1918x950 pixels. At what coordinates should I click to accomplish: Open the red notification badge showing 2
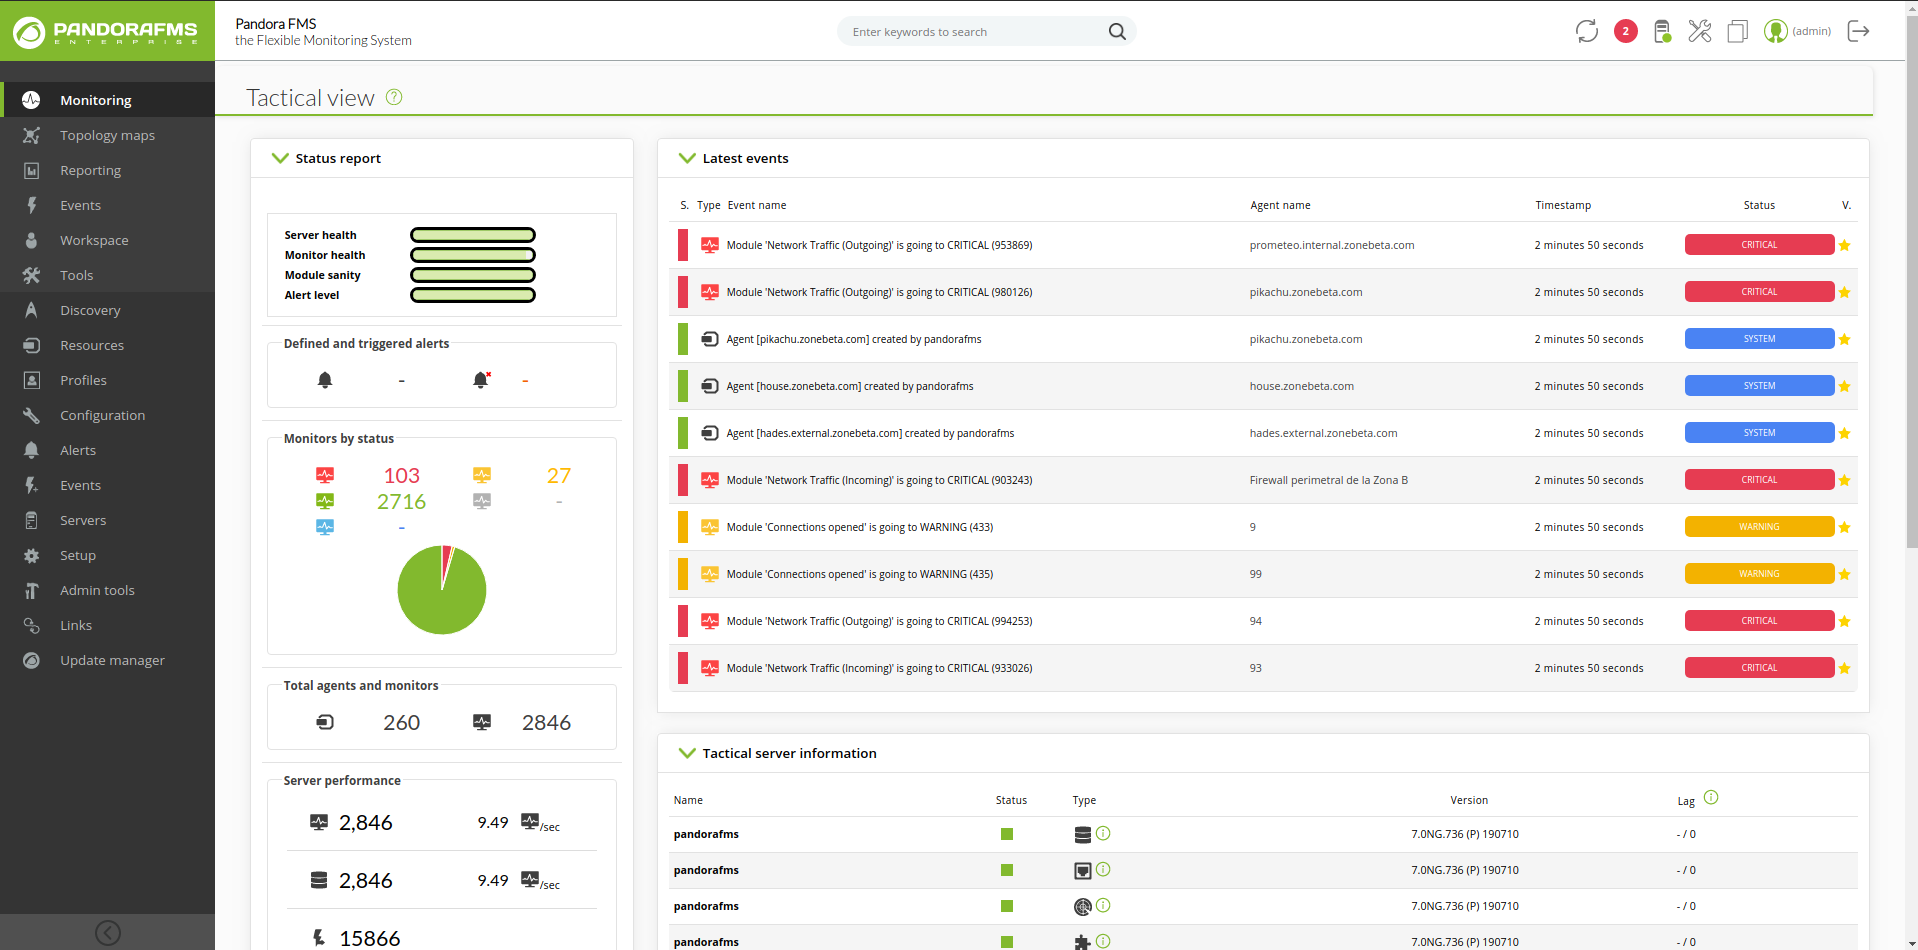tap(1626, 31)
